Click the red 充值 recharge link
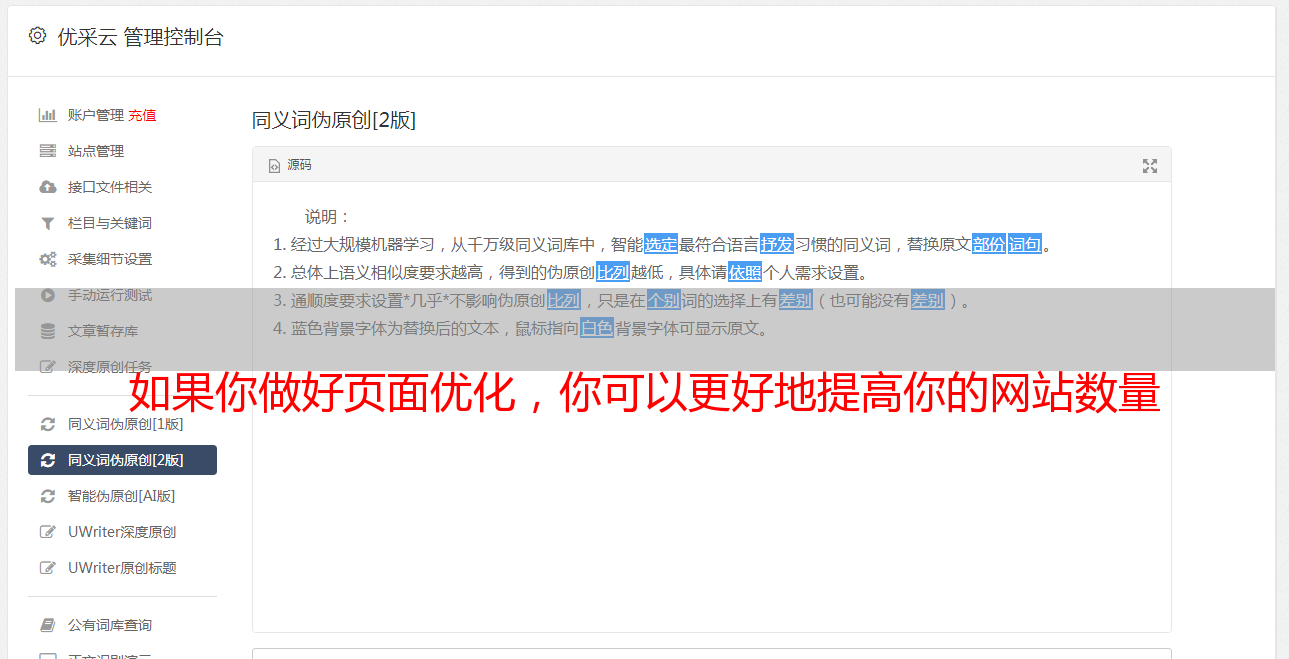Image resolution: width=1289 pixels, height=659 pixels. pyautogui.click(x=142, y=115)
